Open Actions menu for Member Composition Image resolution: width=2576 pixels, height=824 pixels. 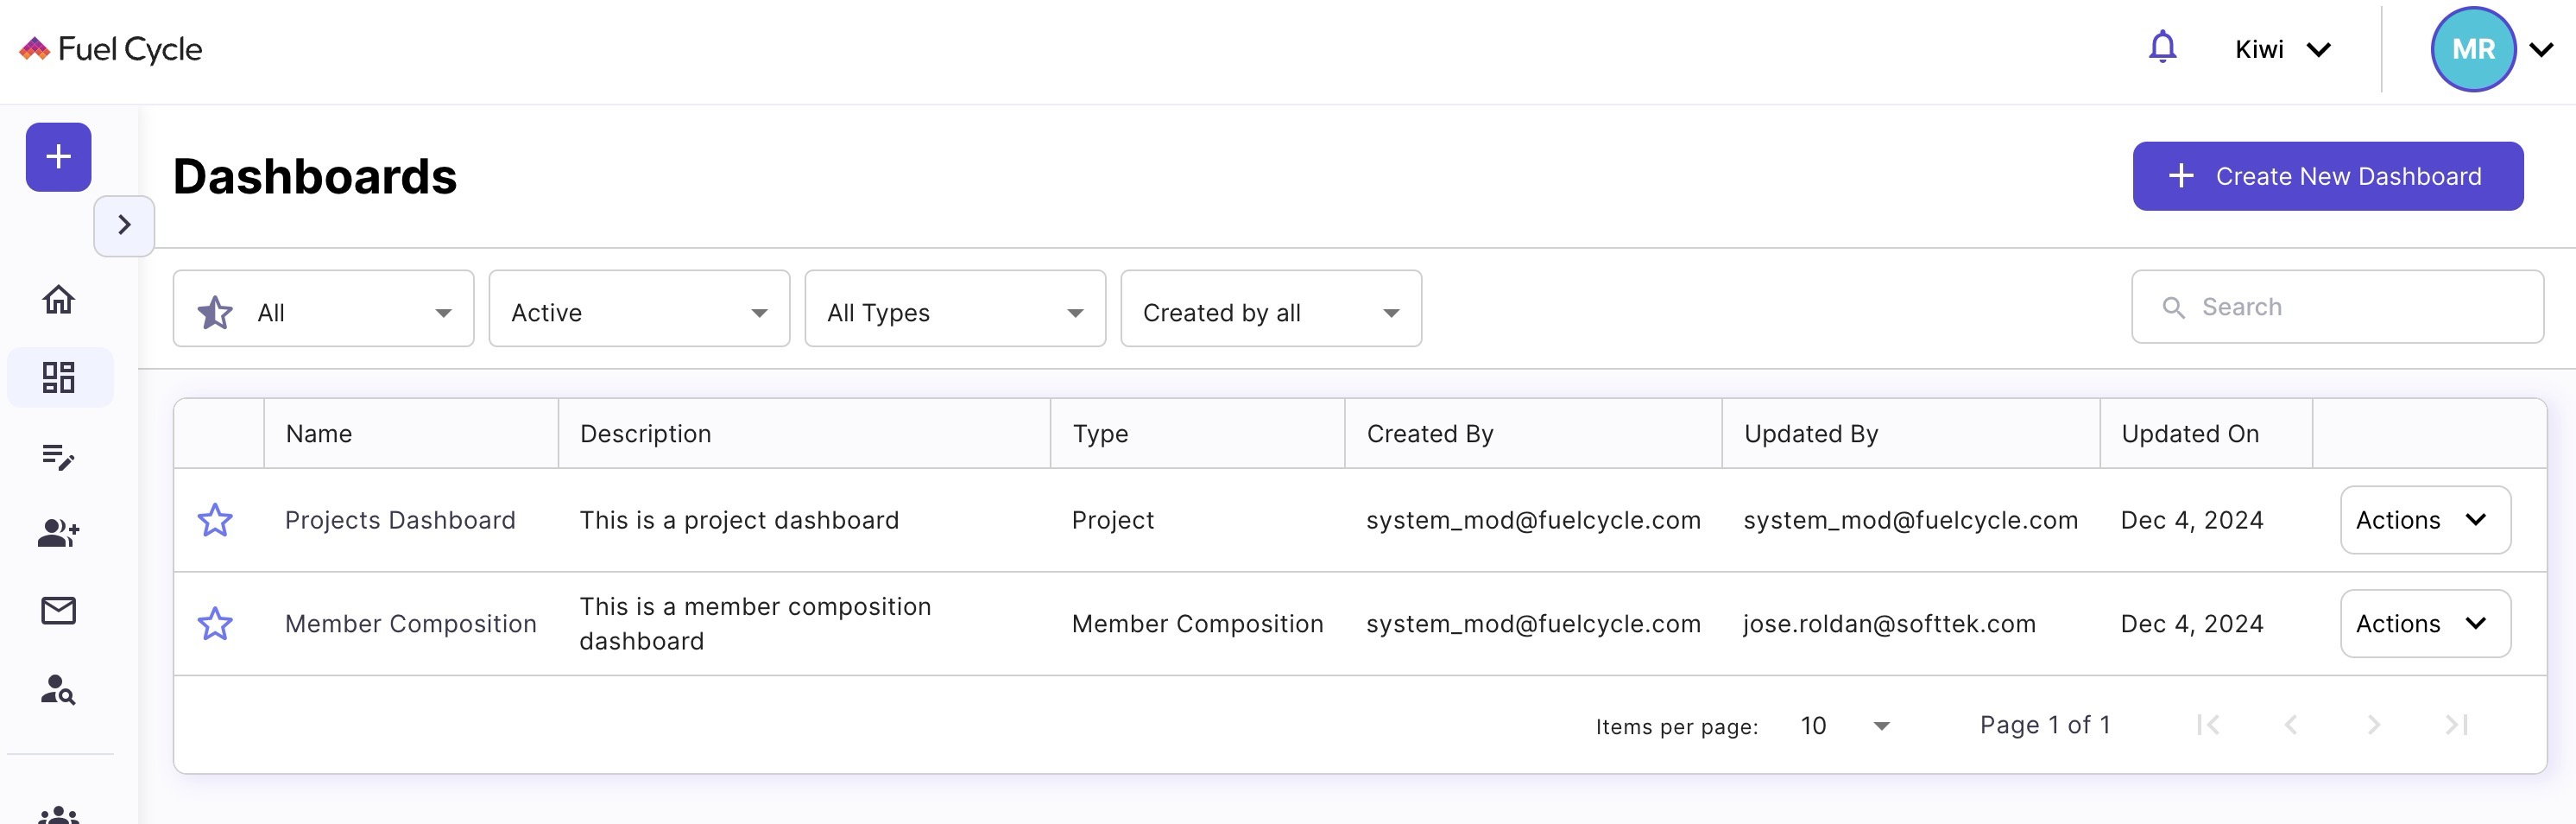[x=2425, y=624]
